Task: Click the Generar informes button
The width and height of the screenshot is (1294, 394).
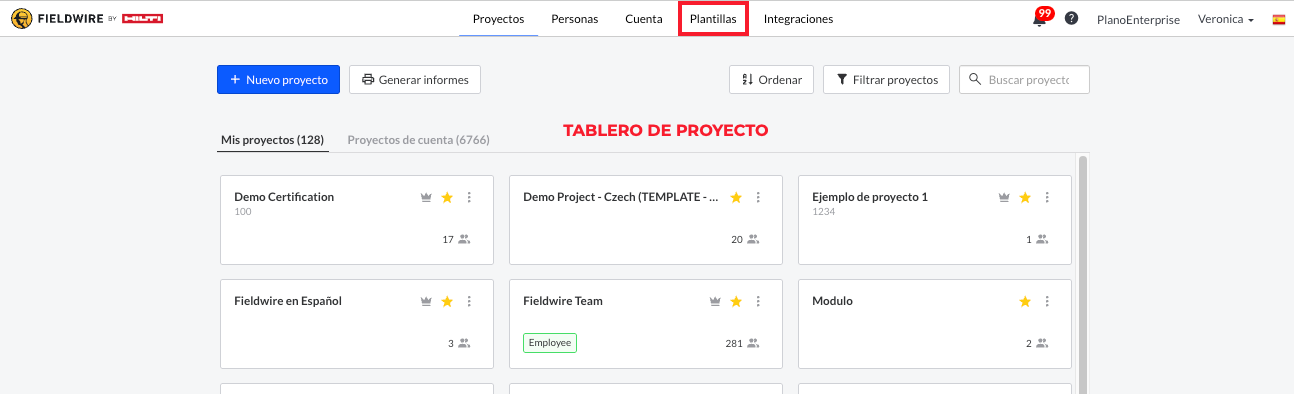Action: tap(415, 80)
